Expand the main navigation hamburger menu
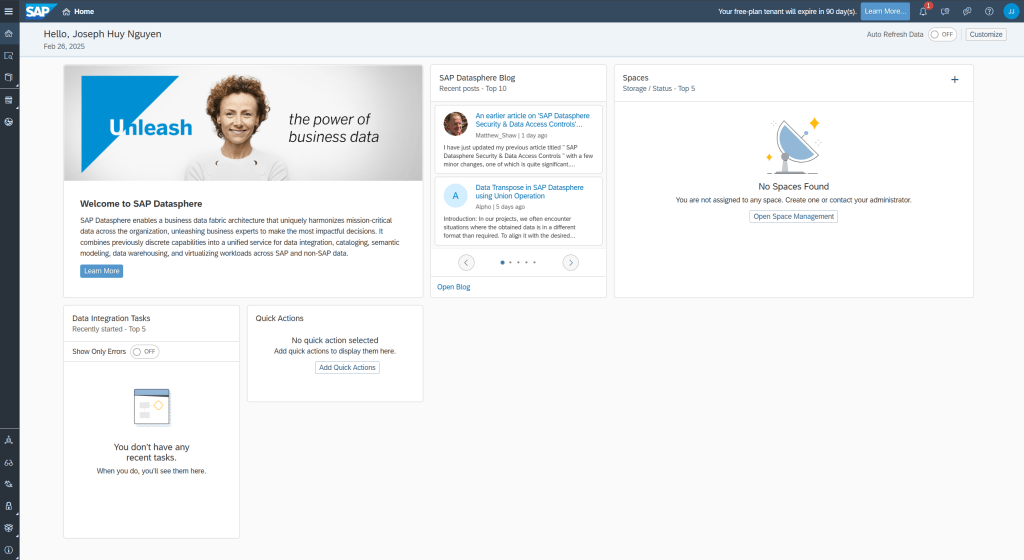Image resolution: width=1024 pixels, height=560 pixels. [x=9, y=11]
